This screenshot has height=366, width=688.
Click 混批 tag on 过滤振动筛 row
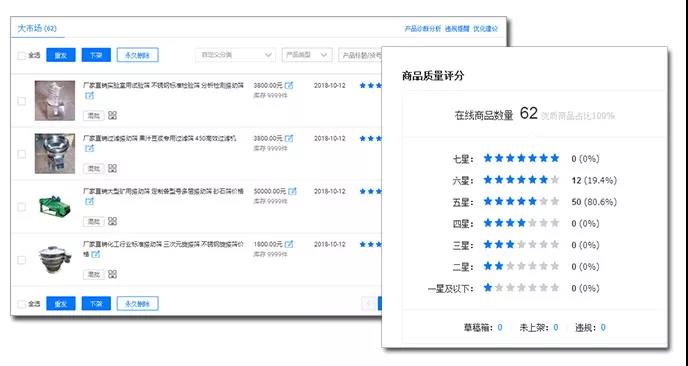(94, 169)
